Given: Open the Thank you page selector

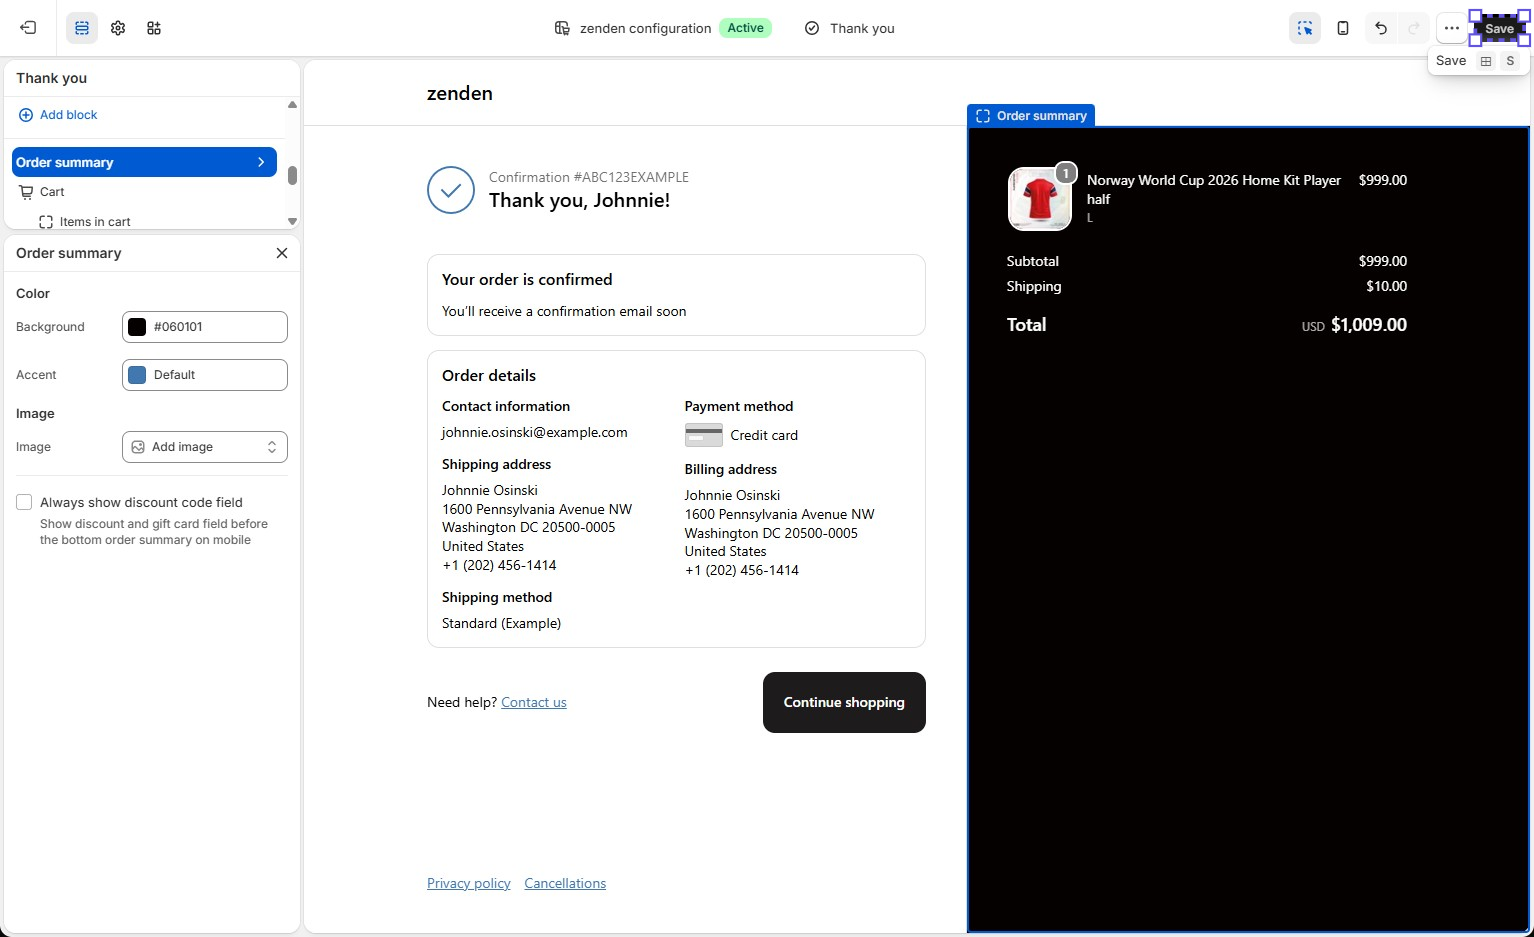Looking at the screenshot, I should pyautogui.click(x=850, y=28).
